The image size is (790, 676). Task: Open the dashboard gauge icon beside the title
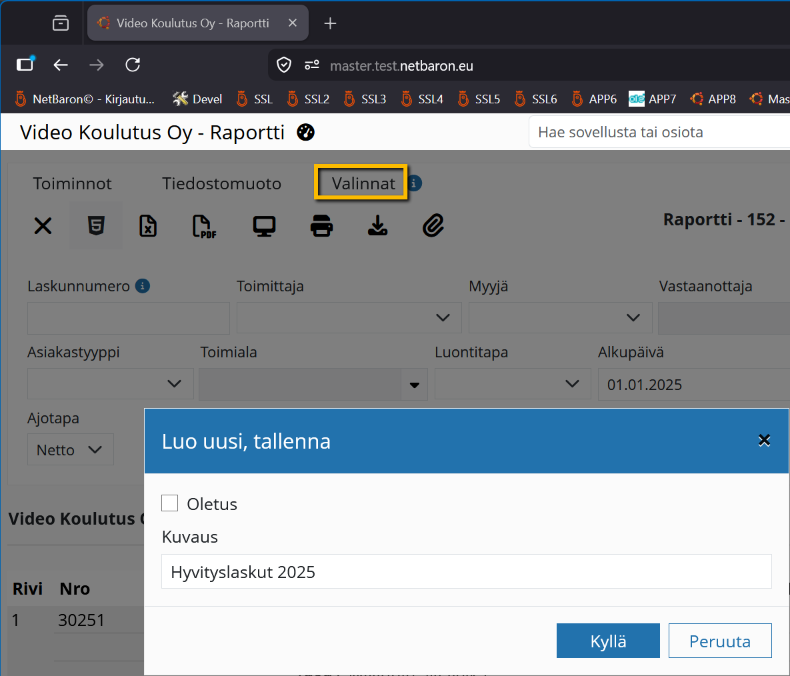(306, 132)
